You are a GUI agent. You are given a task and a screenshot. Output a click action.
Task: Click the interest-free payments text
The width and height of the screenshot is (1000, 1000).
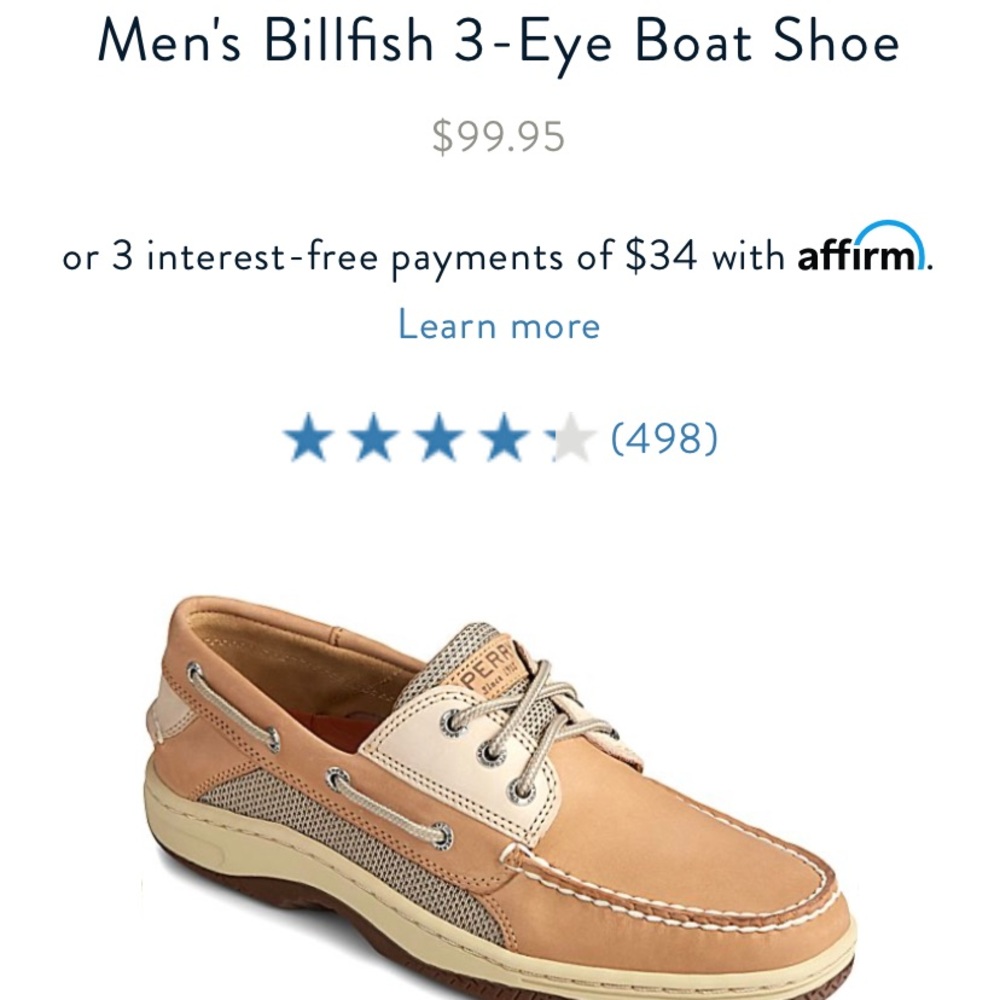(x=400, y=257)
